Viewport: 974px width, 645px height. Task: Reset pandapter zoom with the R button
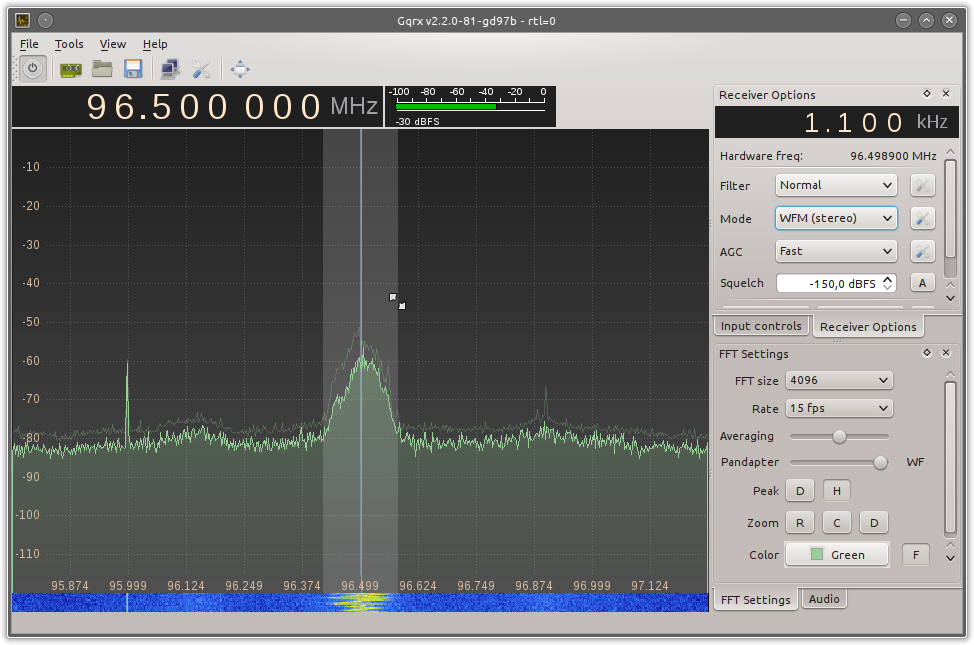tap(799, 522)
